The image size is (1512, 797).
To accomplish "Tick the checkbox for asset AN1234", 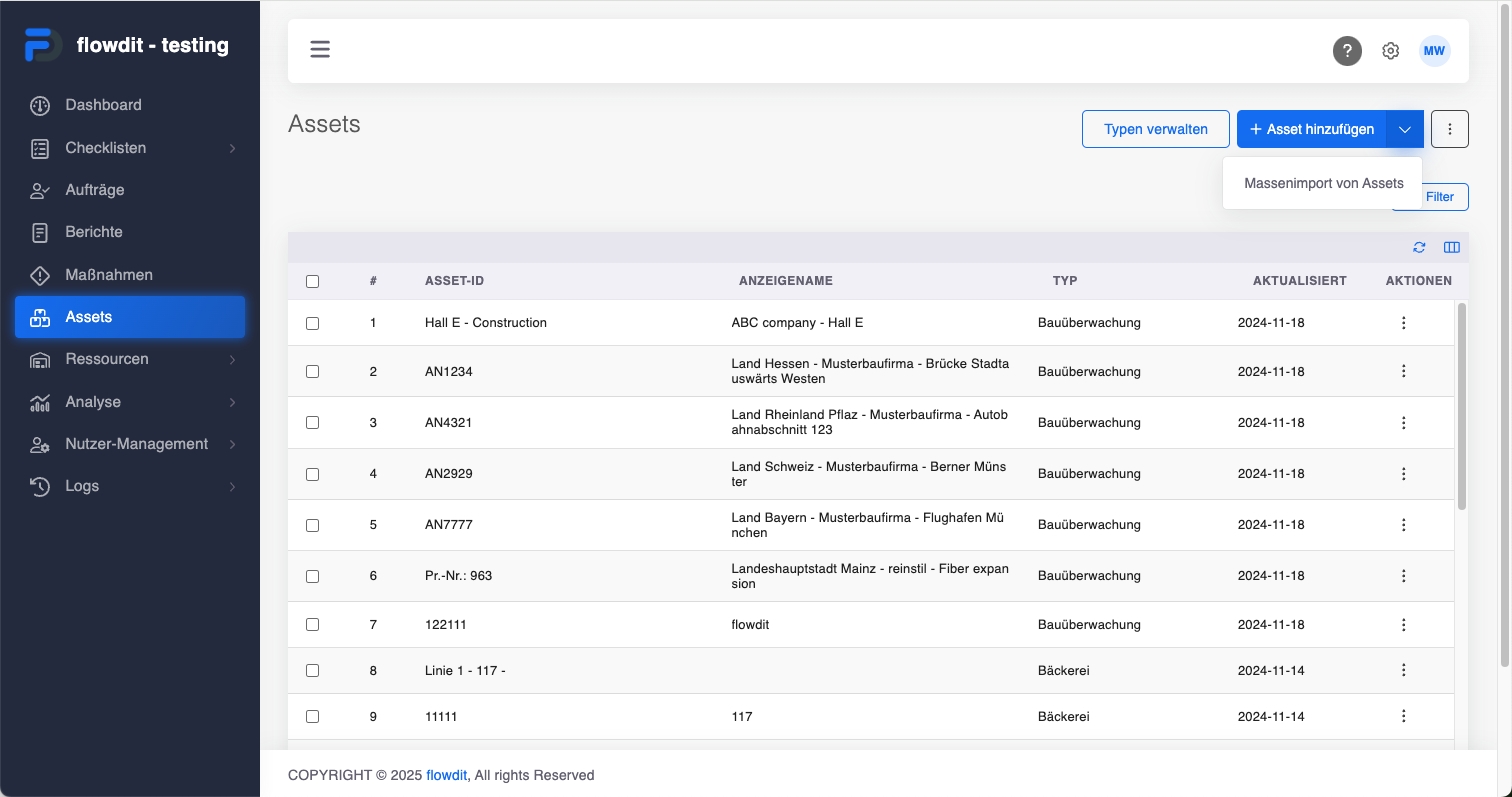I will coord(312,372).
